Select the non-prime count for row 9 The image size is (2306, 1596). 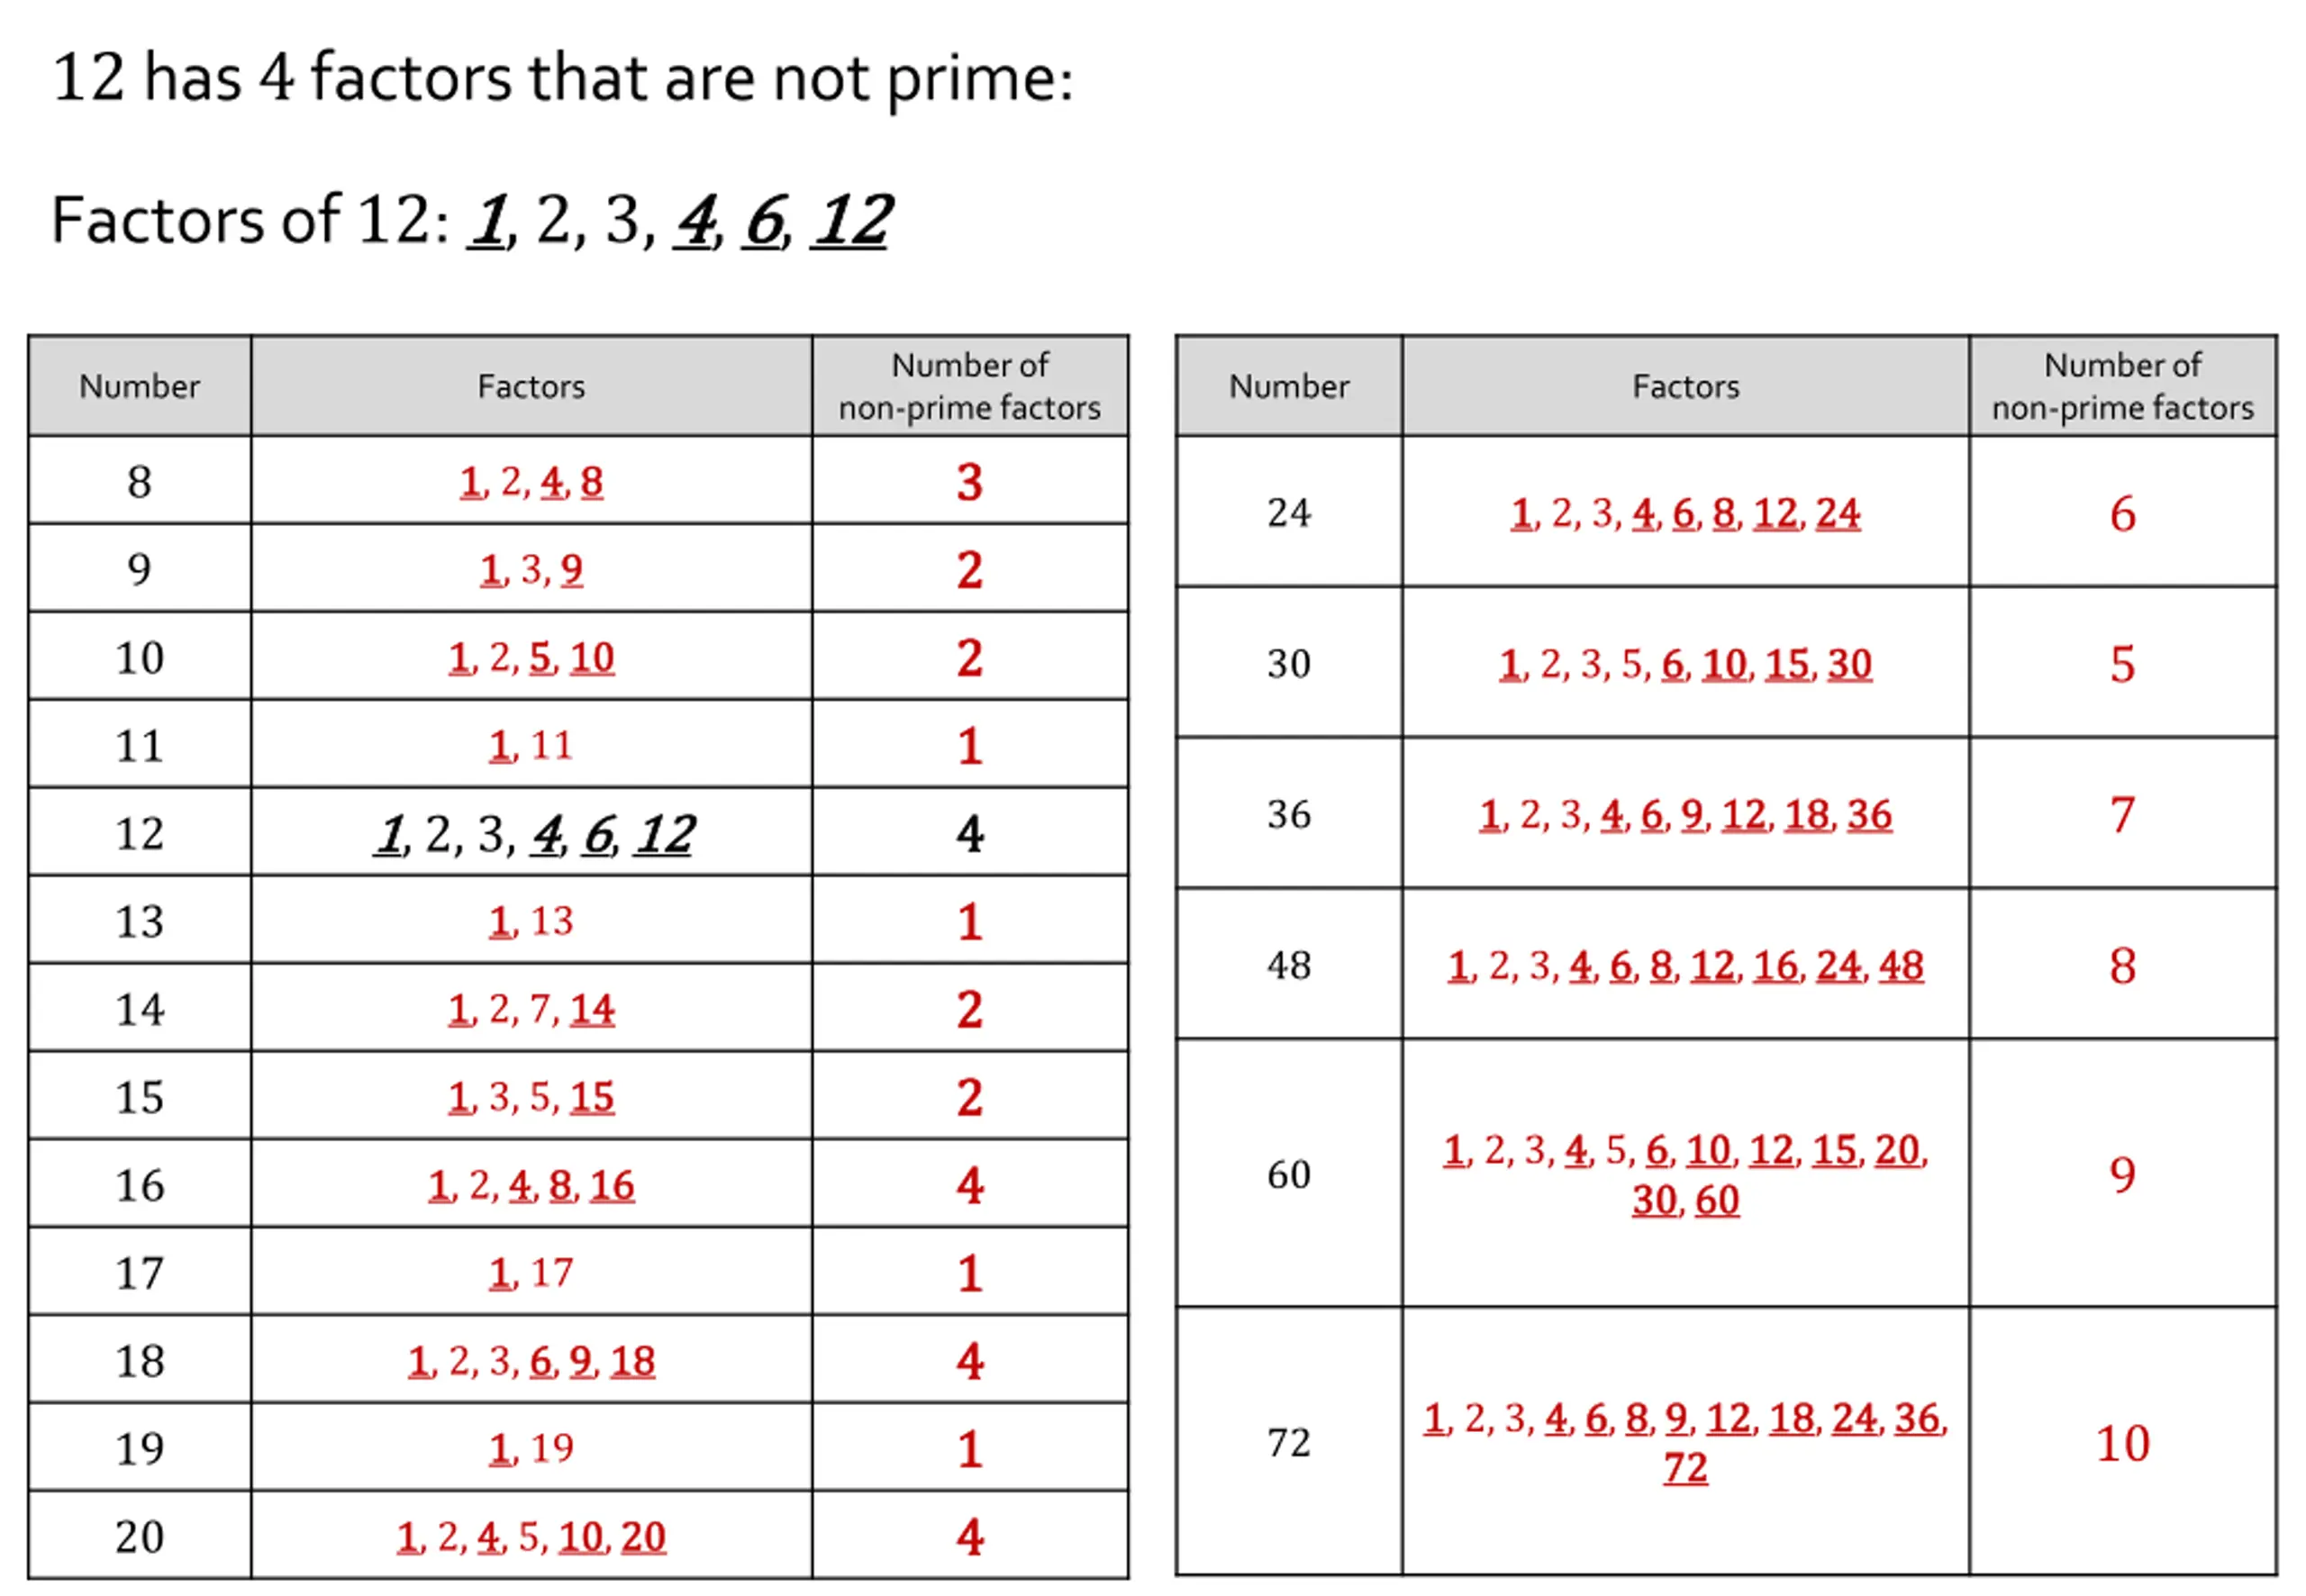(970, 569)
